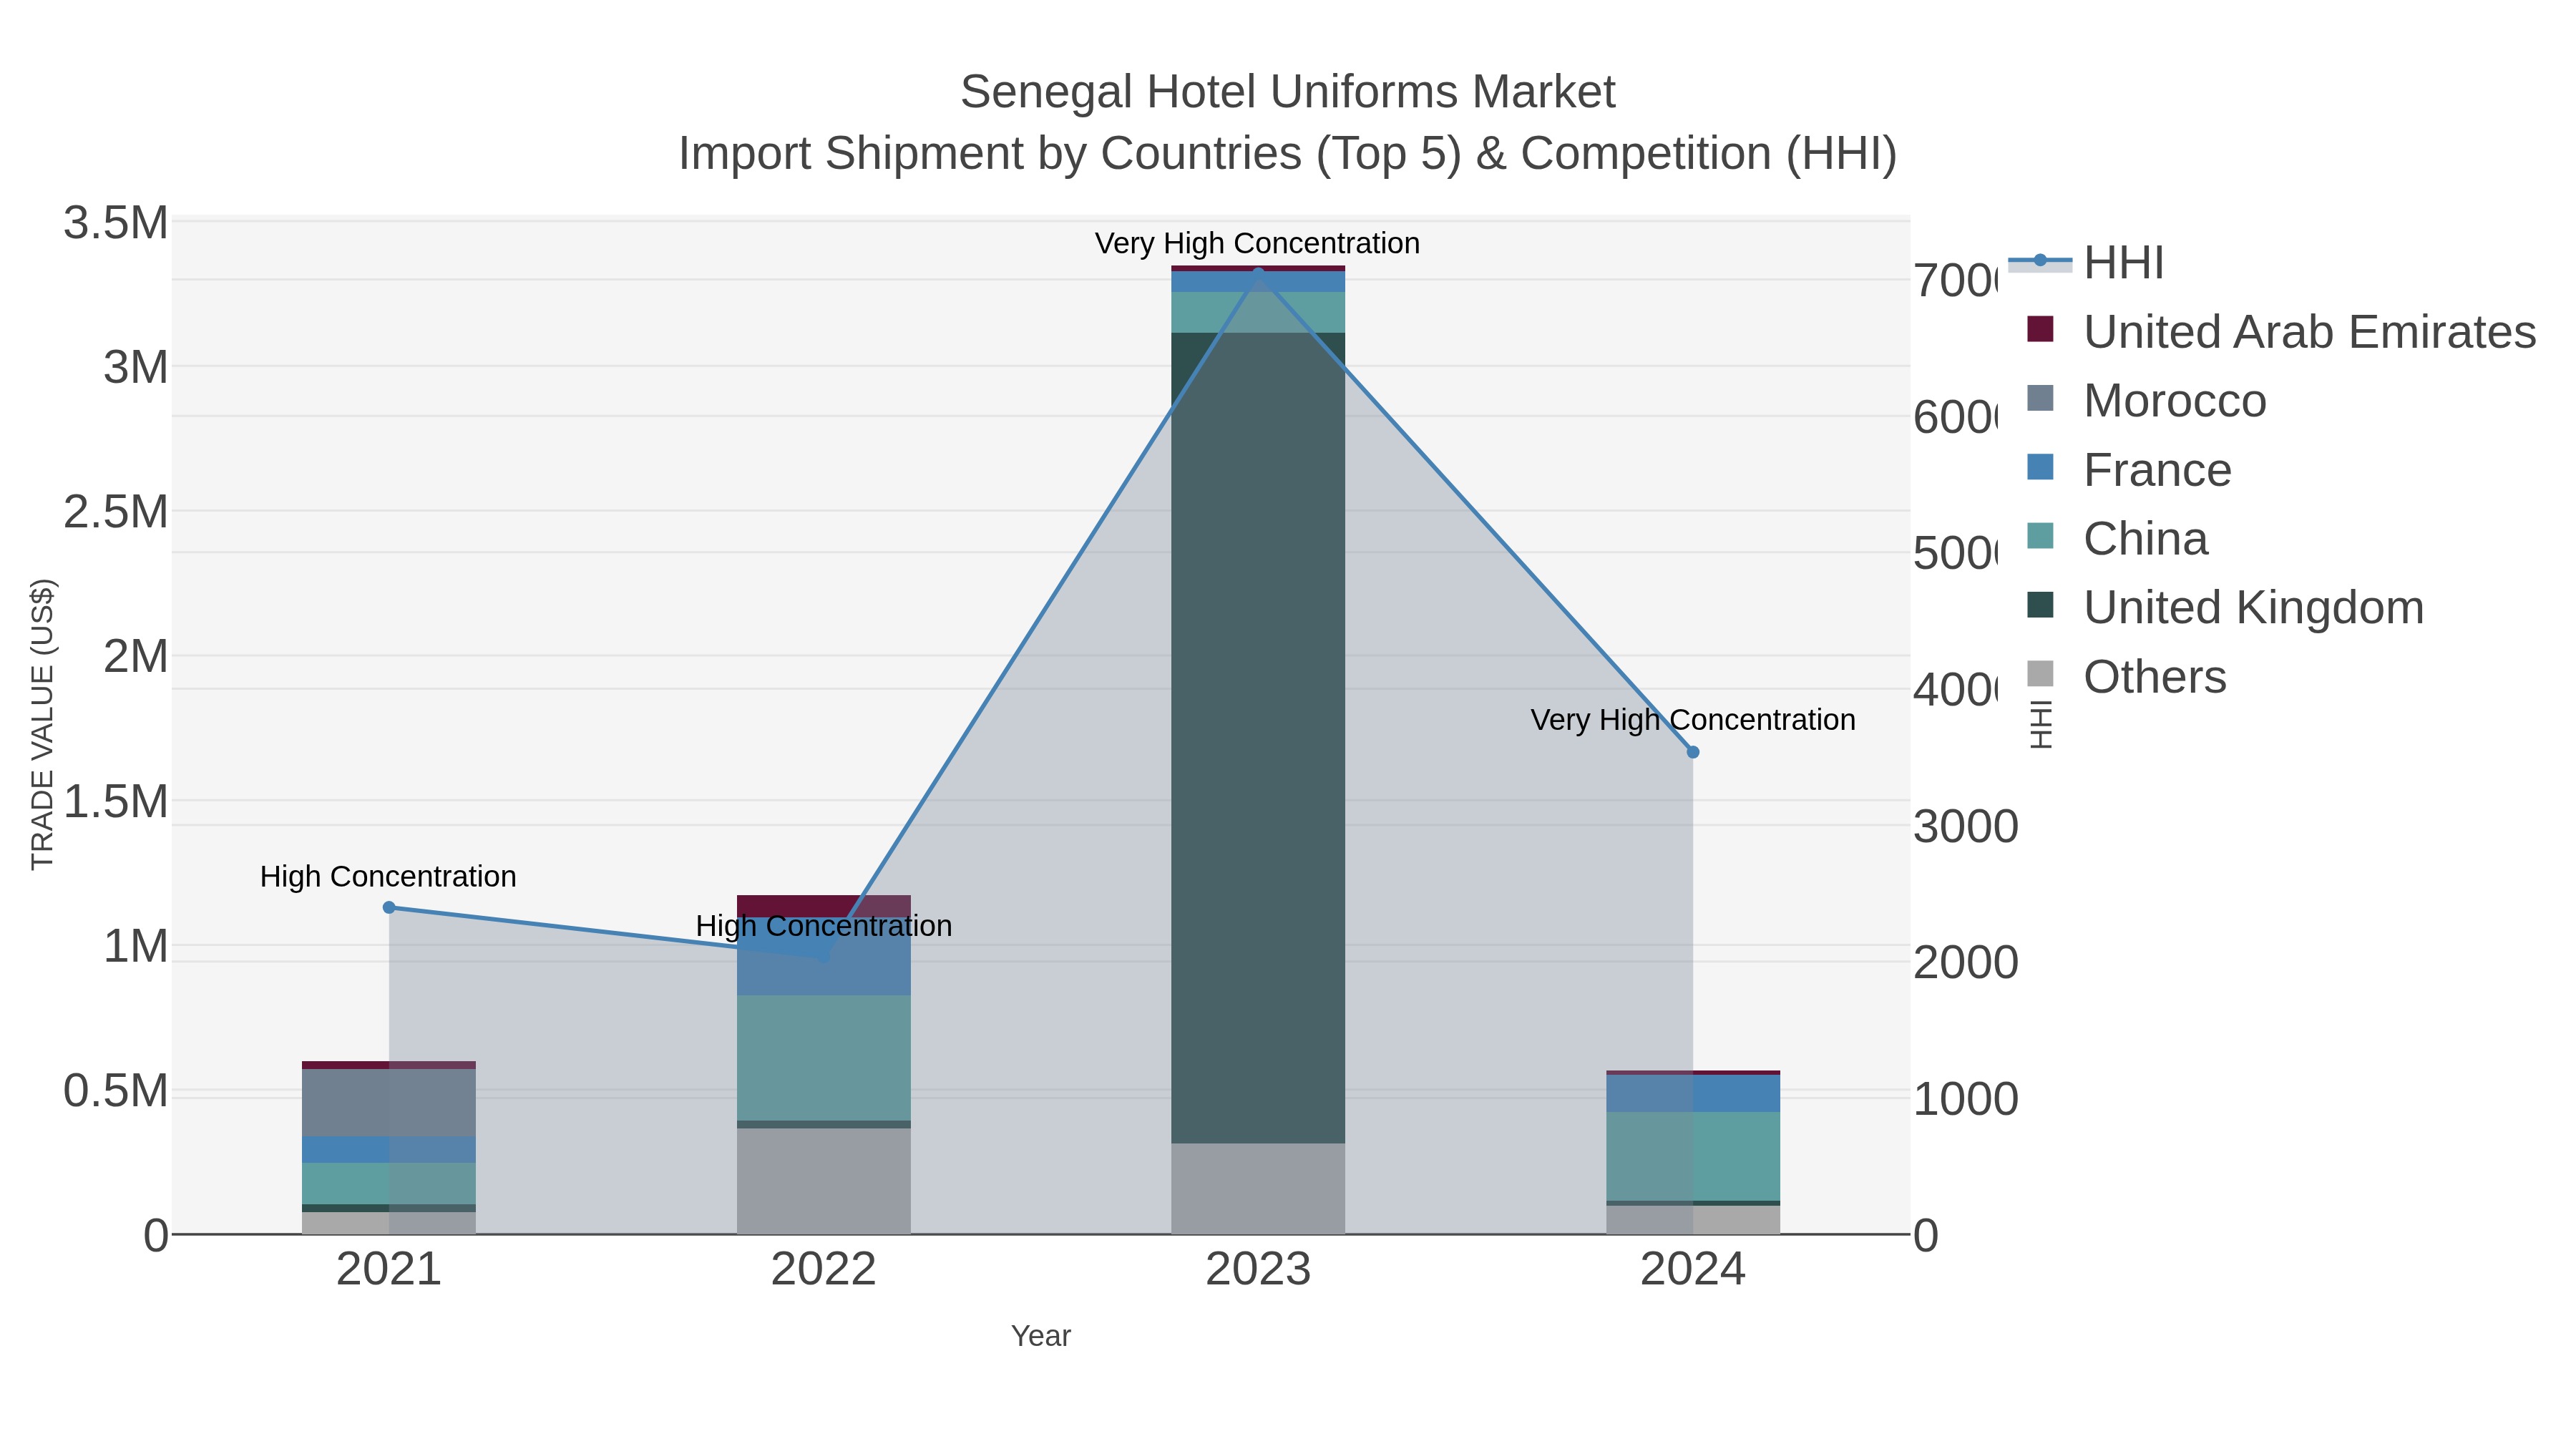Click the United Kingdom segment of 2023 bar
2576x1449 pixels.
coord(1258,737)
